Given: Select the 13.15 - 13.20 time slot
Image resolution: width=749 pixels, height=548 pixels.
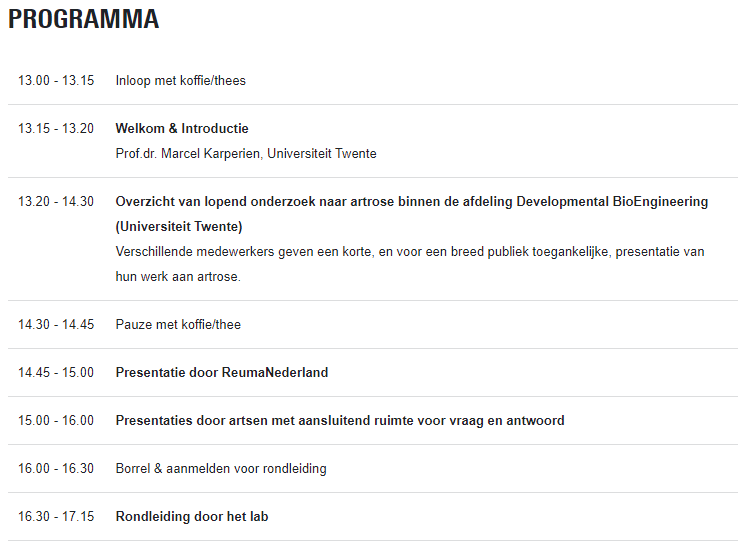Looking at the screenshot, I should click(56, 129).
